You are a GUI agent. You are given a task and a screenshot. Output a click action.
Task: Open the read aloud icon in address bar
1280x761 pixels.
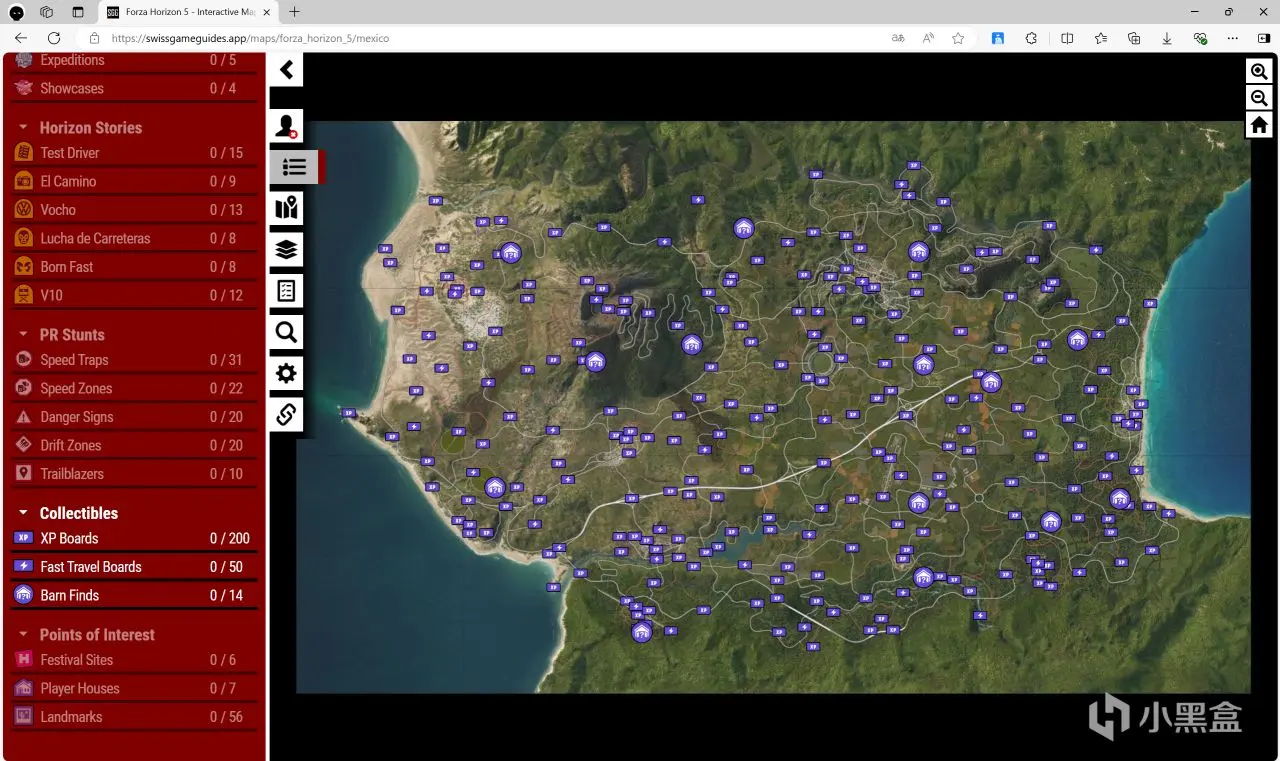928,38
